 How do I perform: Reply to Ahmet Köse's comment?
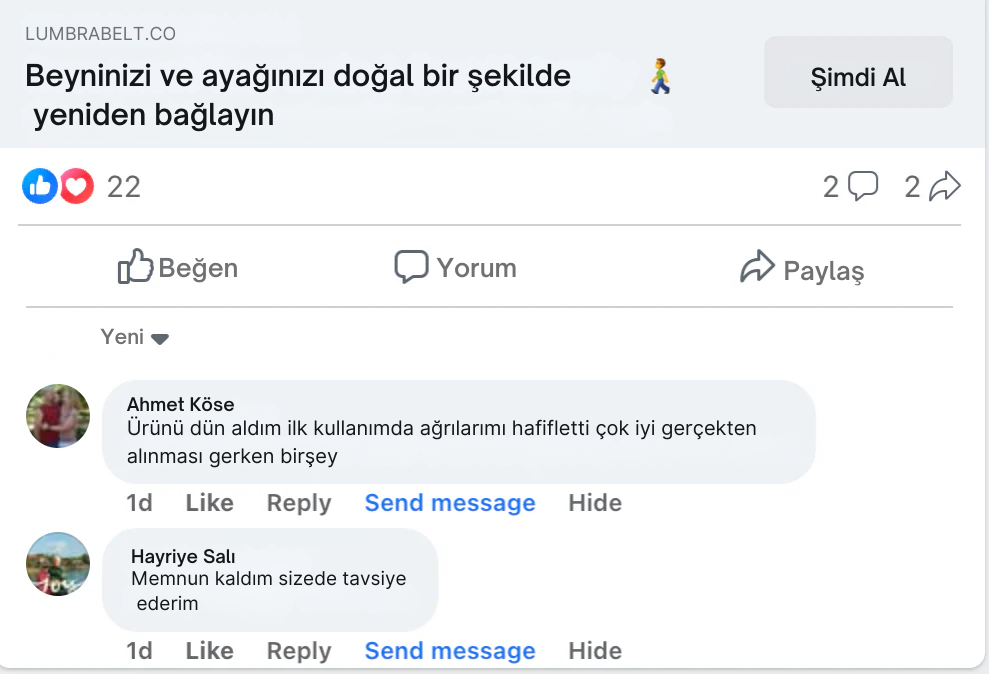298,503
